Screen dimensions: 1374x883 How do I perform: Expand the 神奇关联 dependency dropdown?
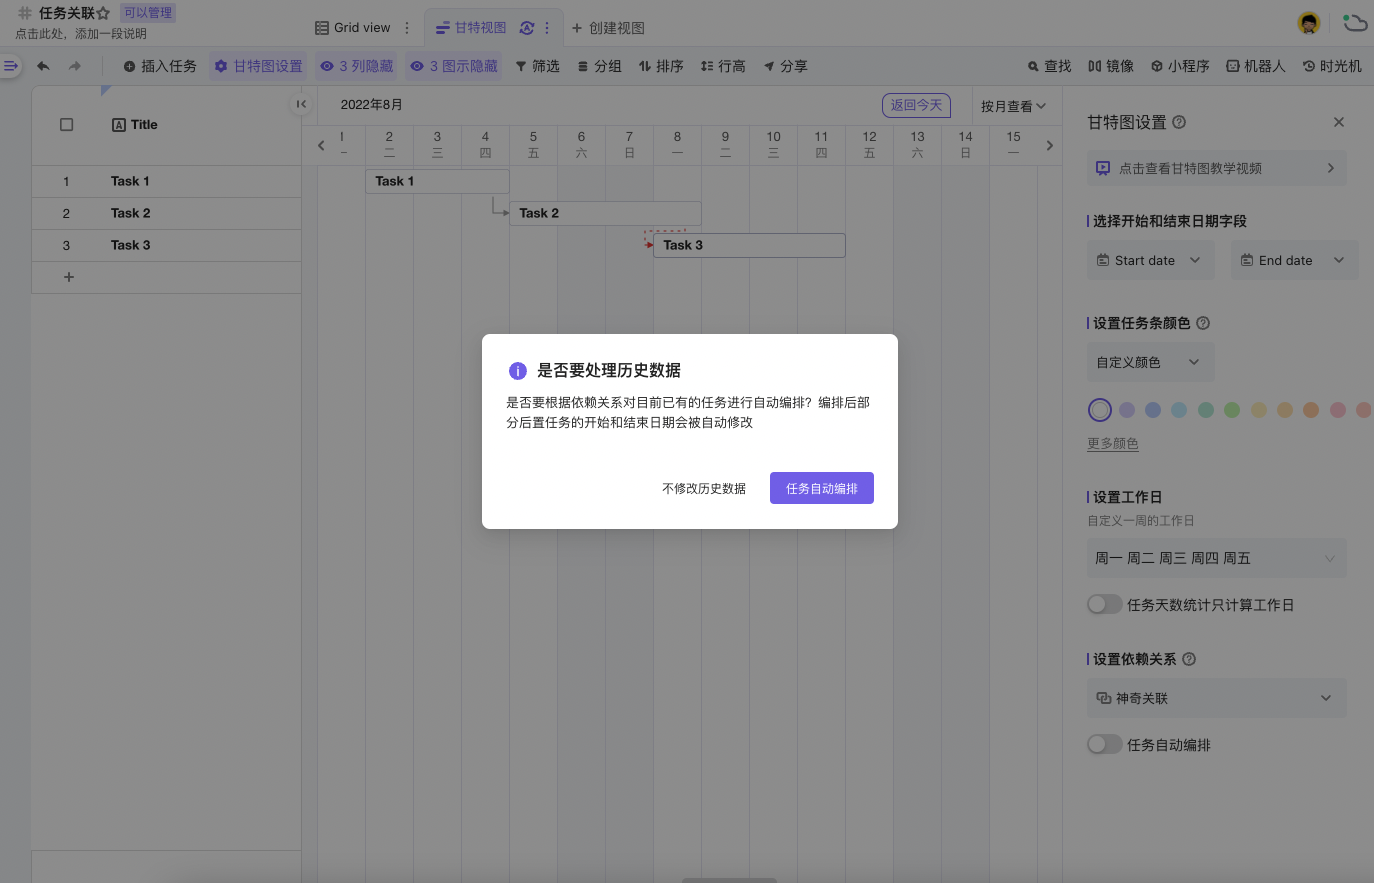[x=1216, y=698]
